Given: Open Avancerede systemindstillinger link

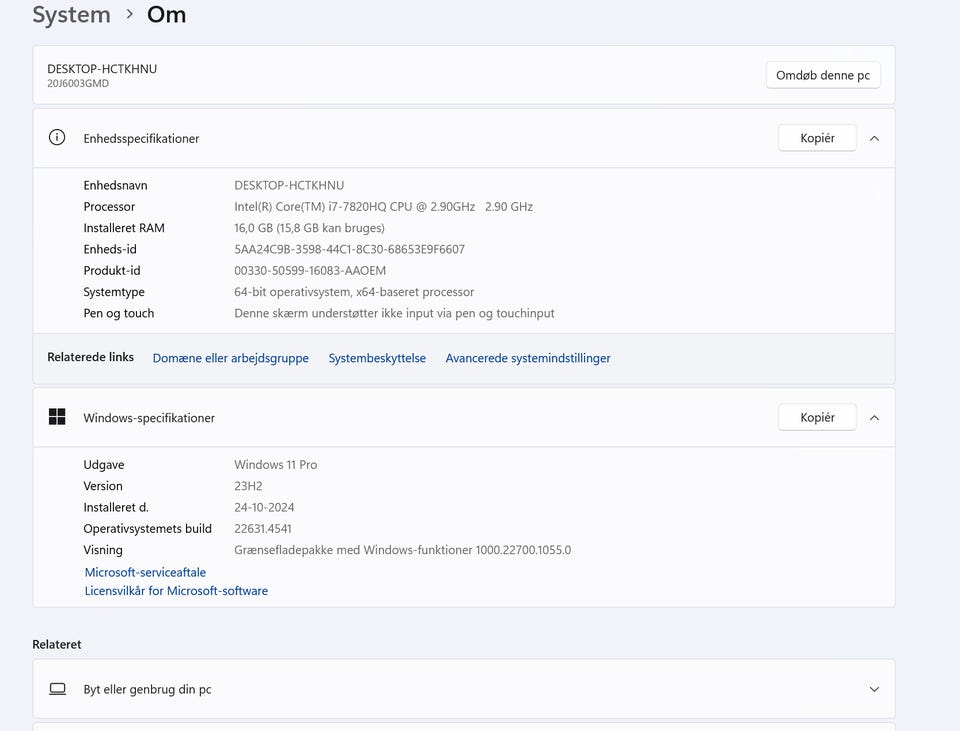Looking at the screenshot, I should click(528, 358).
